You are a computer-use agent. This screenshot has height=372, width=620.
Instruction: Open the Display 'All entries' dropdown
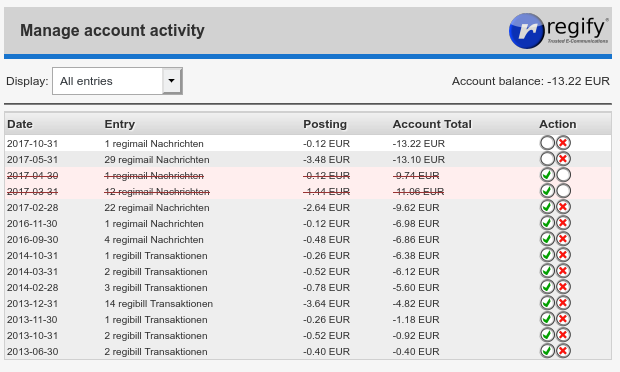[117, 81]
